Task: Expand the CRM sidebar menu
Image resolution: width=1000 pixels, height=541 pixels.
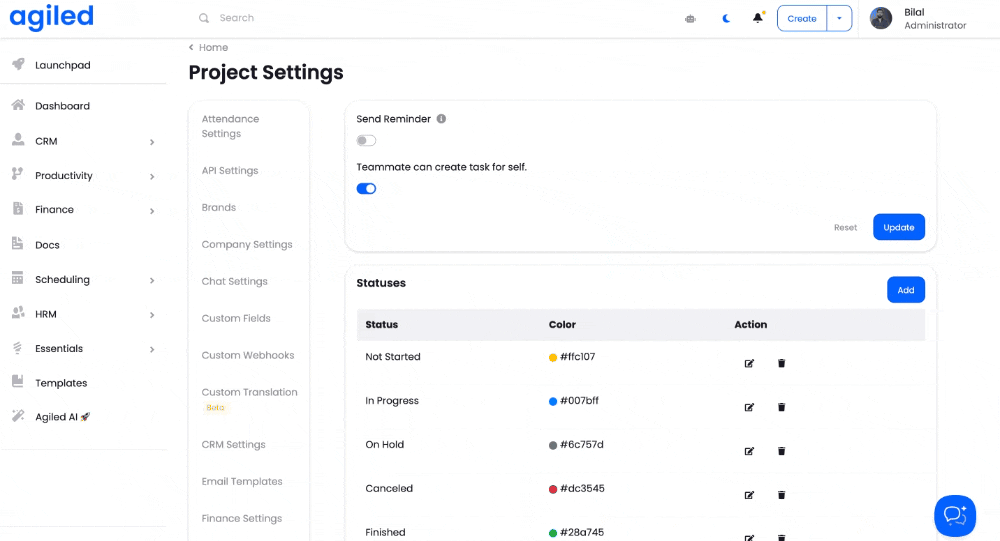Action: click(x=152, y=142)
